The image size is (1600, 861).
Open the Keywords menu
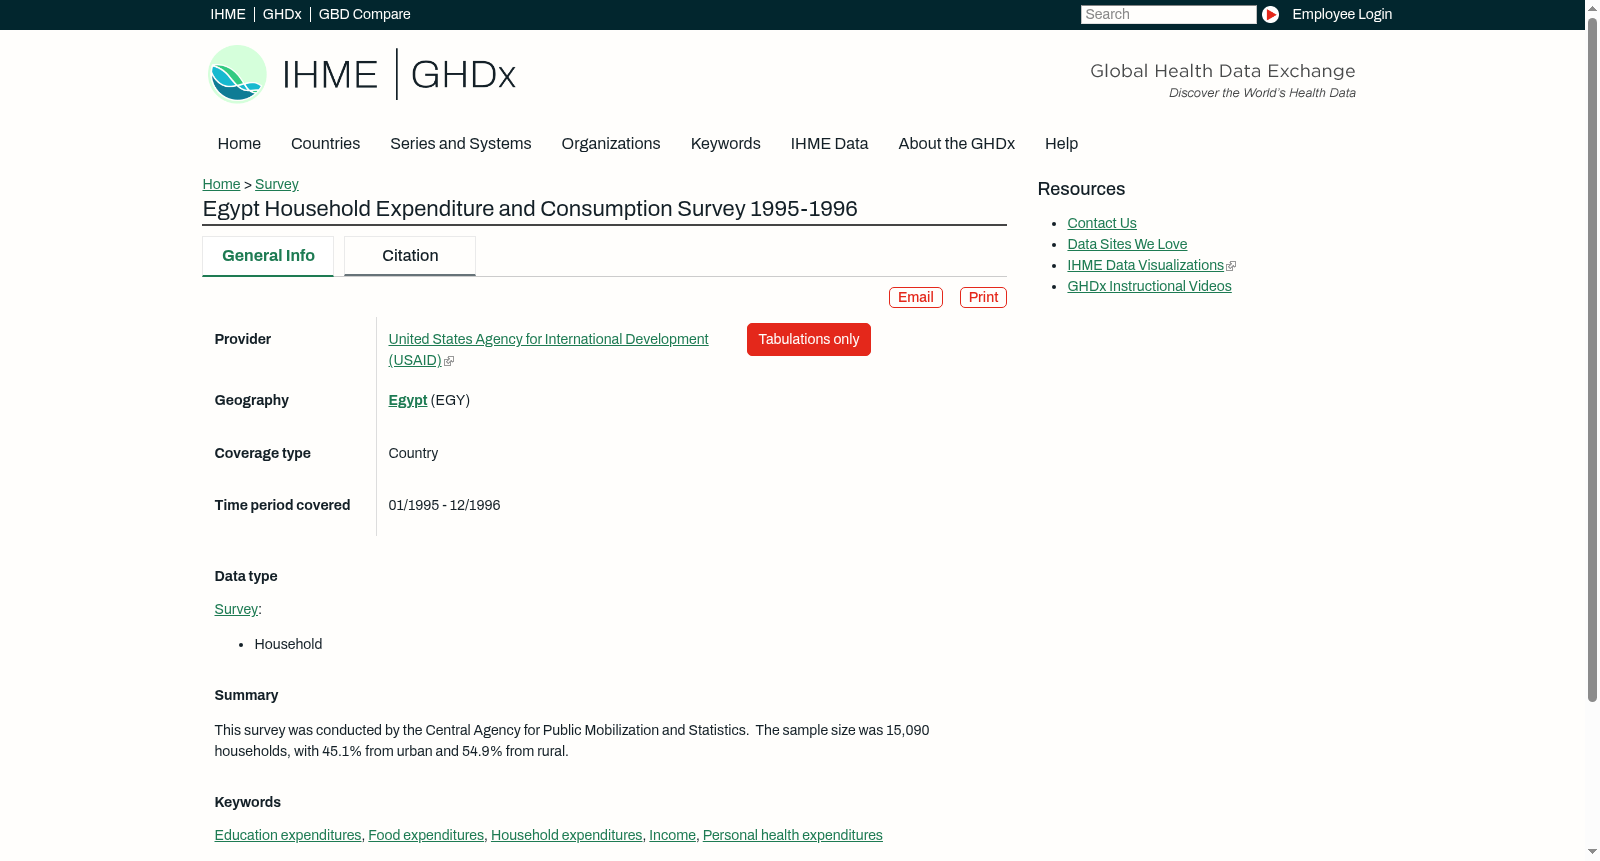click(726, 144)
